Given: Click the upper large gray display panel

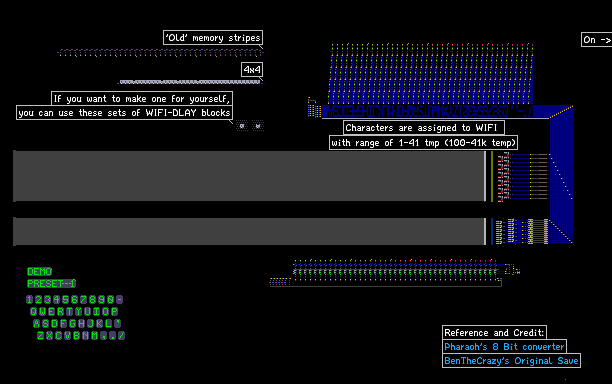Looking at the screenshot, I should point(249,176).
